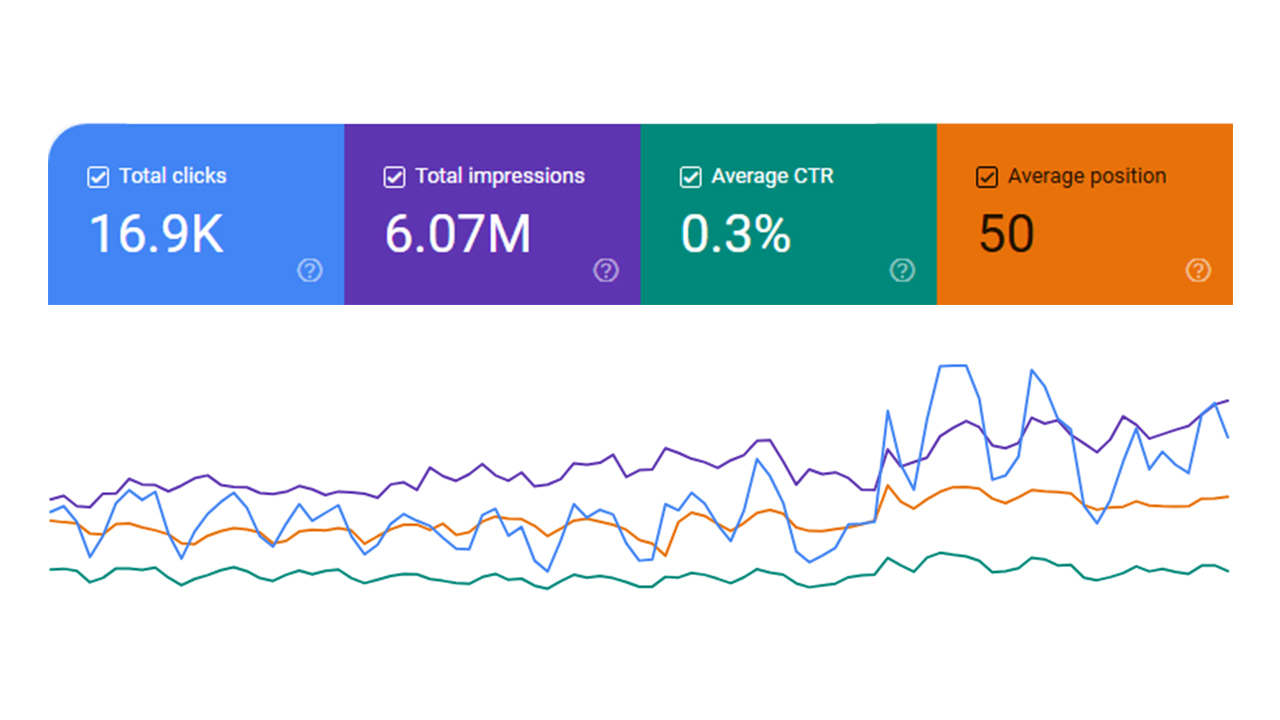Click the right end of the purple line

(x=1227, y=400)
